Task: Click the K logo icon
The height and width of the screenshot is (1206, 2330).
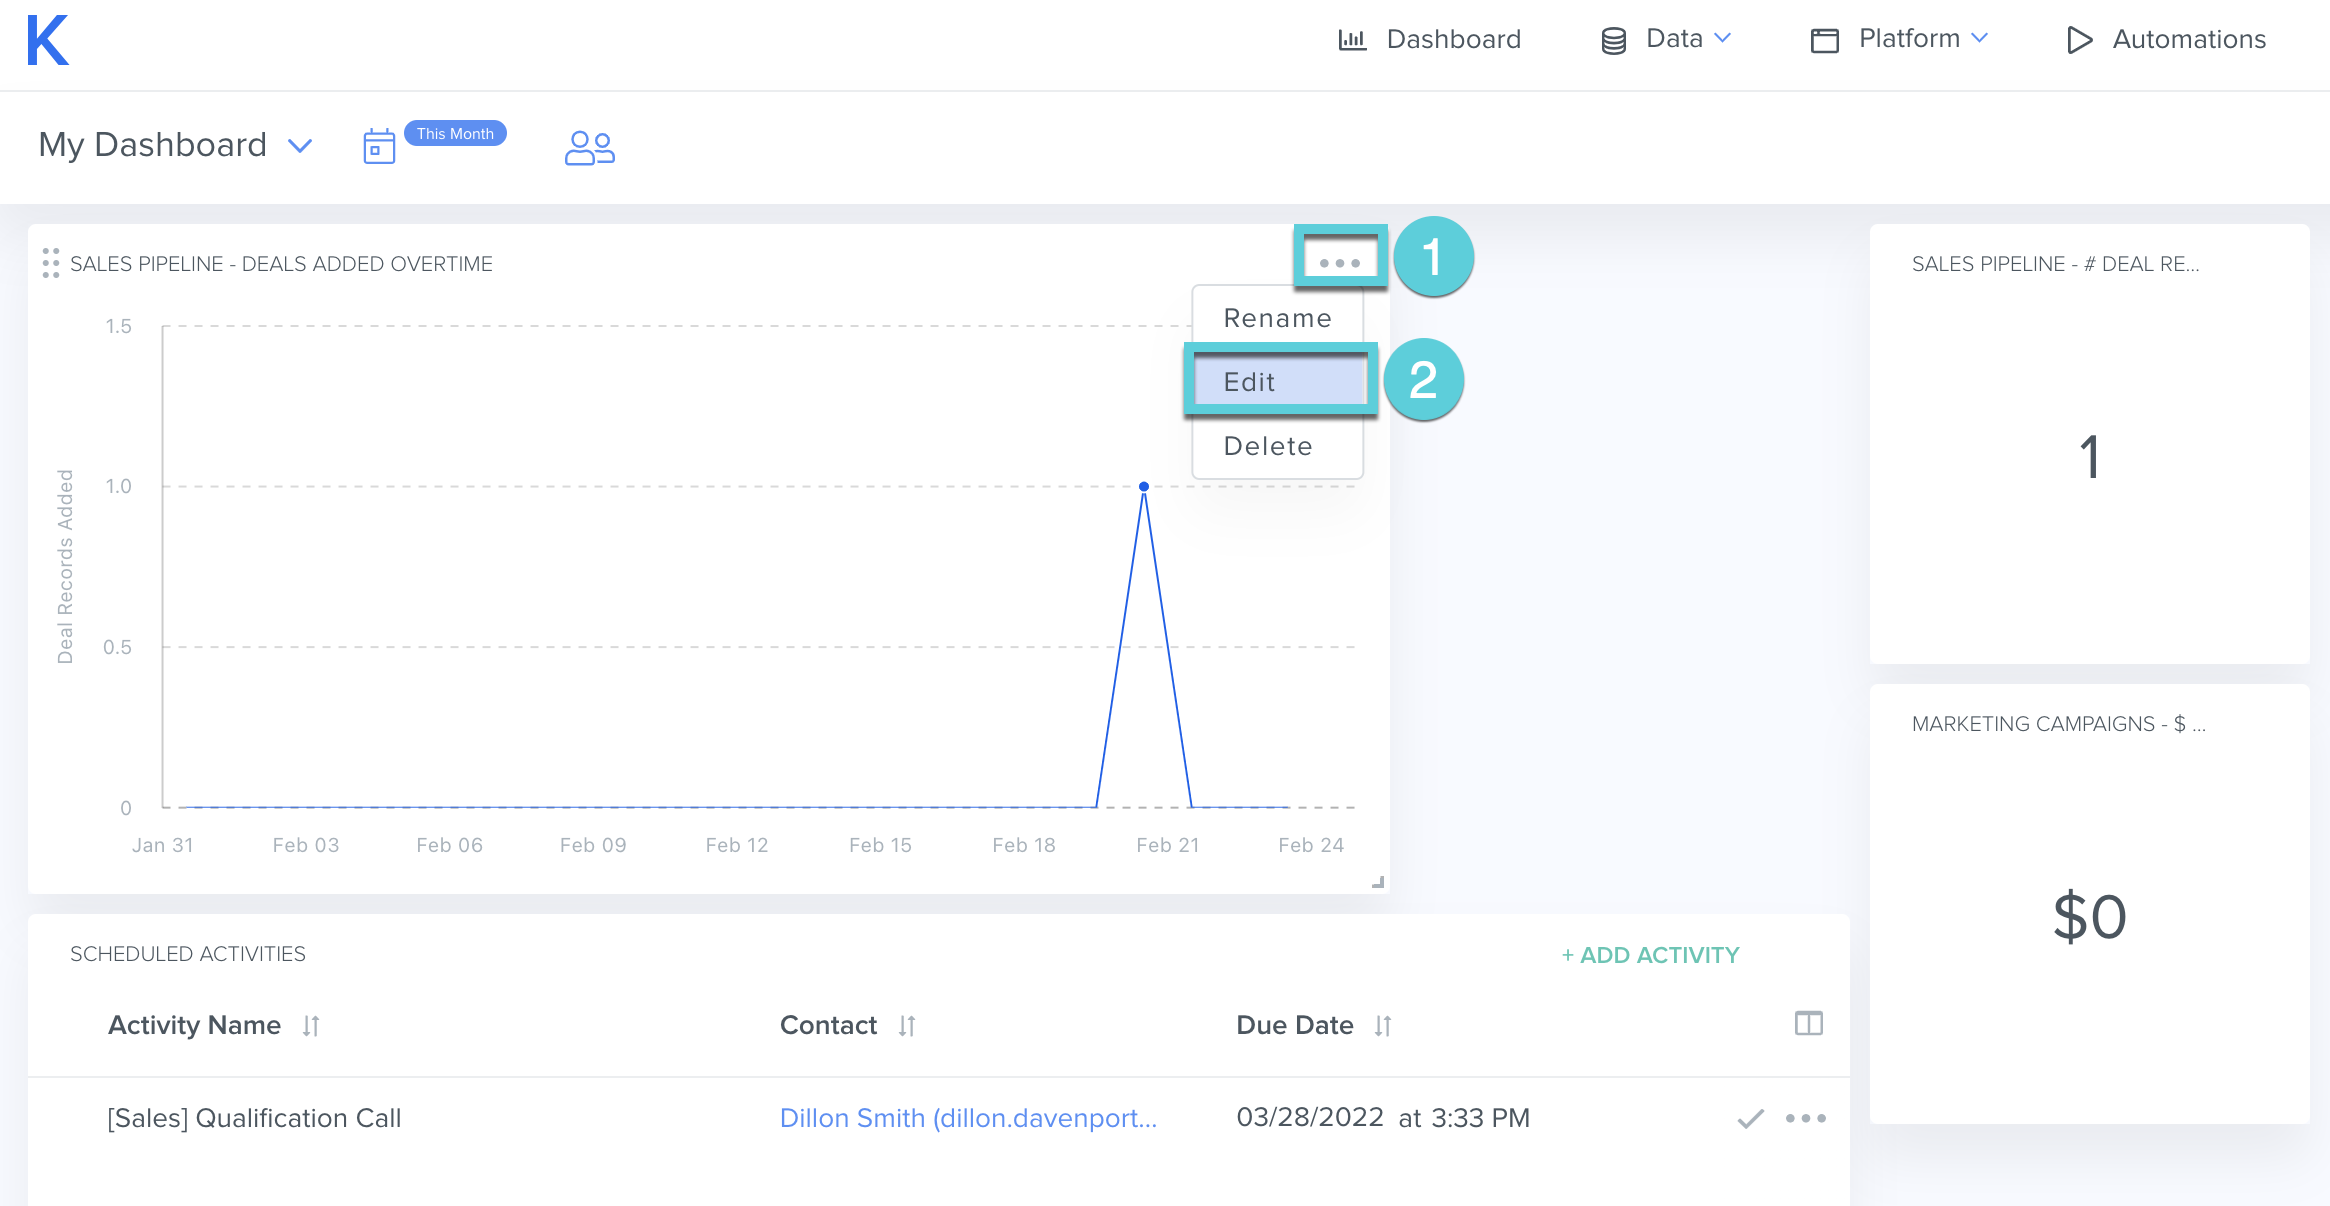Action: coord(48,41)
